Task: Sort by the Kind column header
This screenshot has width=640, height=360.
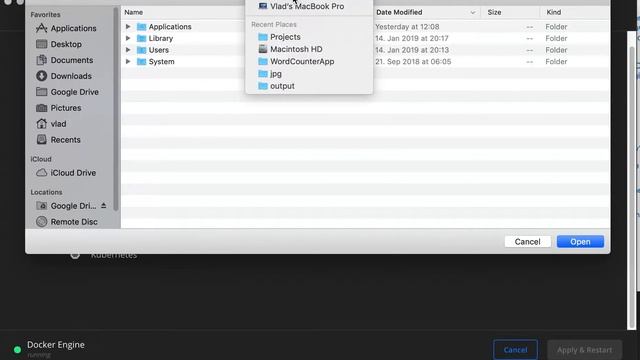Action: click(x=553, y=12)
